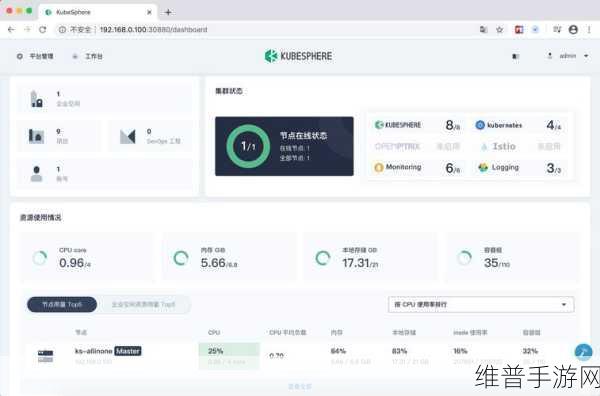
Task: Open the Chrome three-dot menu
Action: pos(589,29)
